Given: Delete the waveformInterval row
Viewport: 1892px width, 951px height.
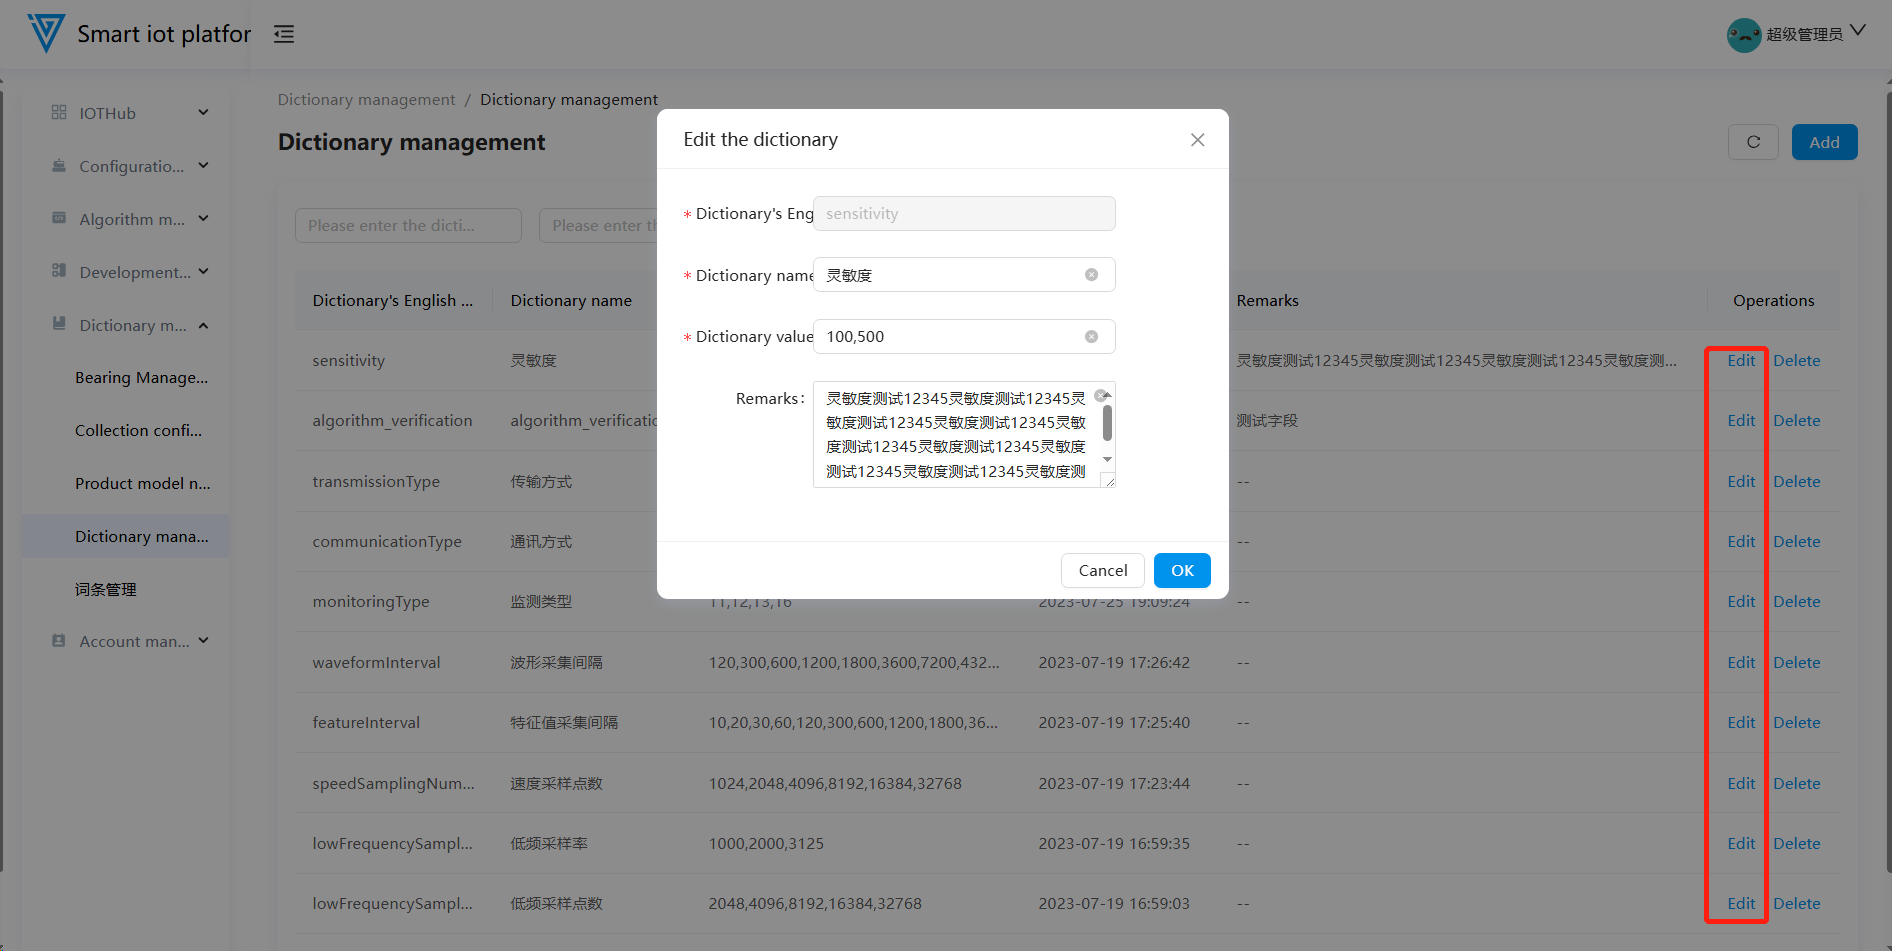Looking at the screenshot, I should coord(1797,663).
